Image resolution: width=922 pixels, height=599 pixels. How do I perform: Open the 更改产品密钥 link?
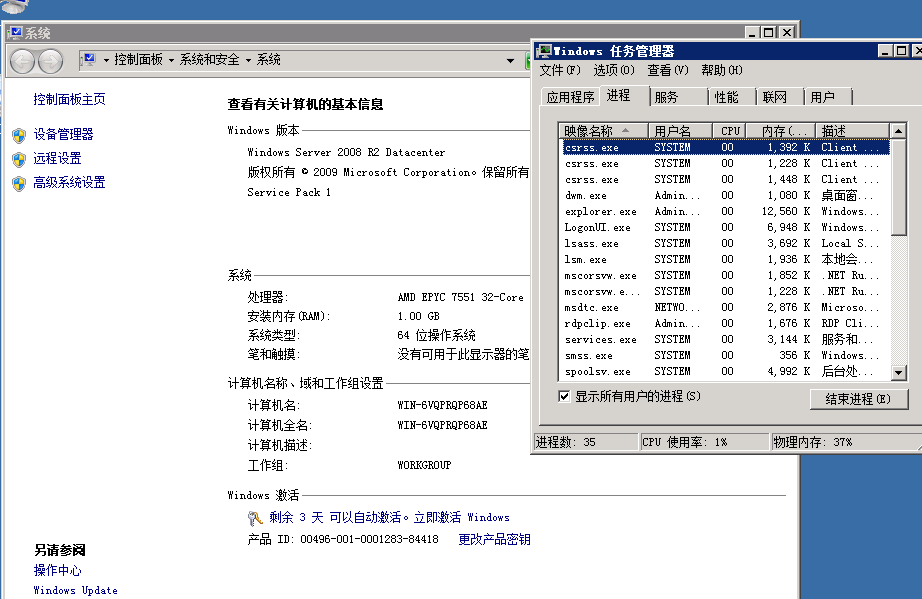coord(494,540)
